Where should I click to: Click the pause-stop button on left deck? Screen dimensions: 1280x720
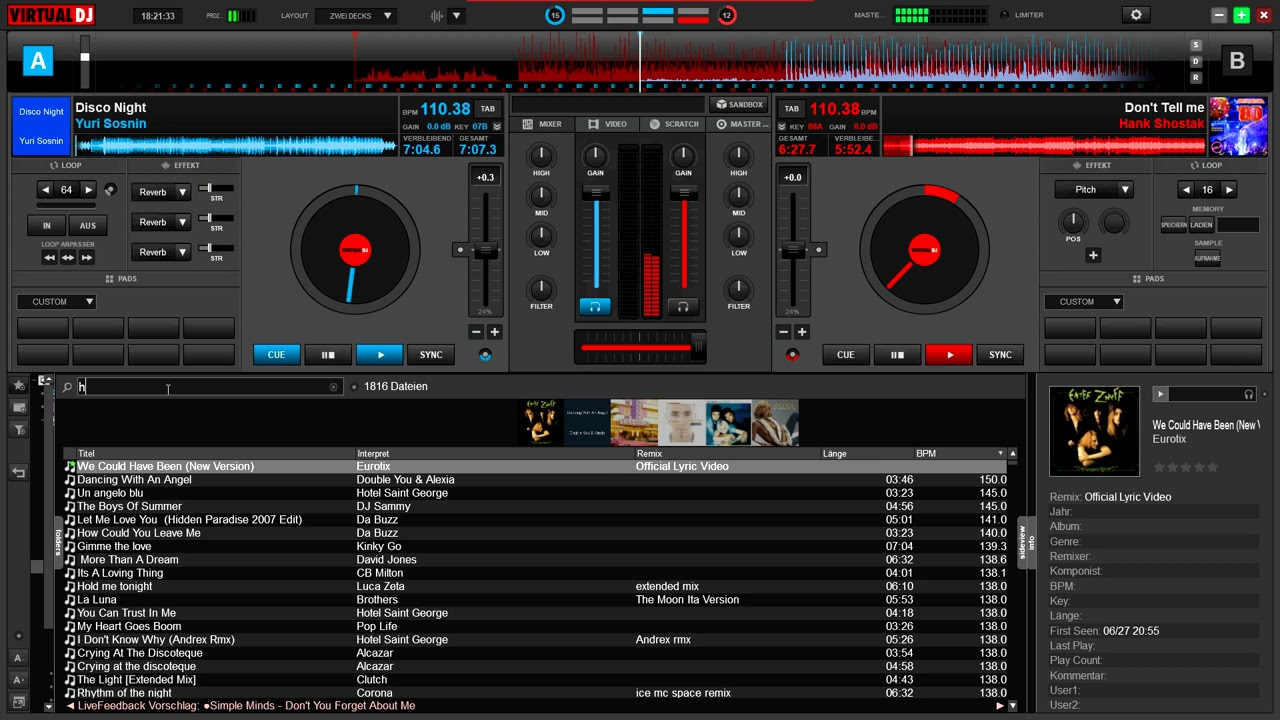click(328, 355)
